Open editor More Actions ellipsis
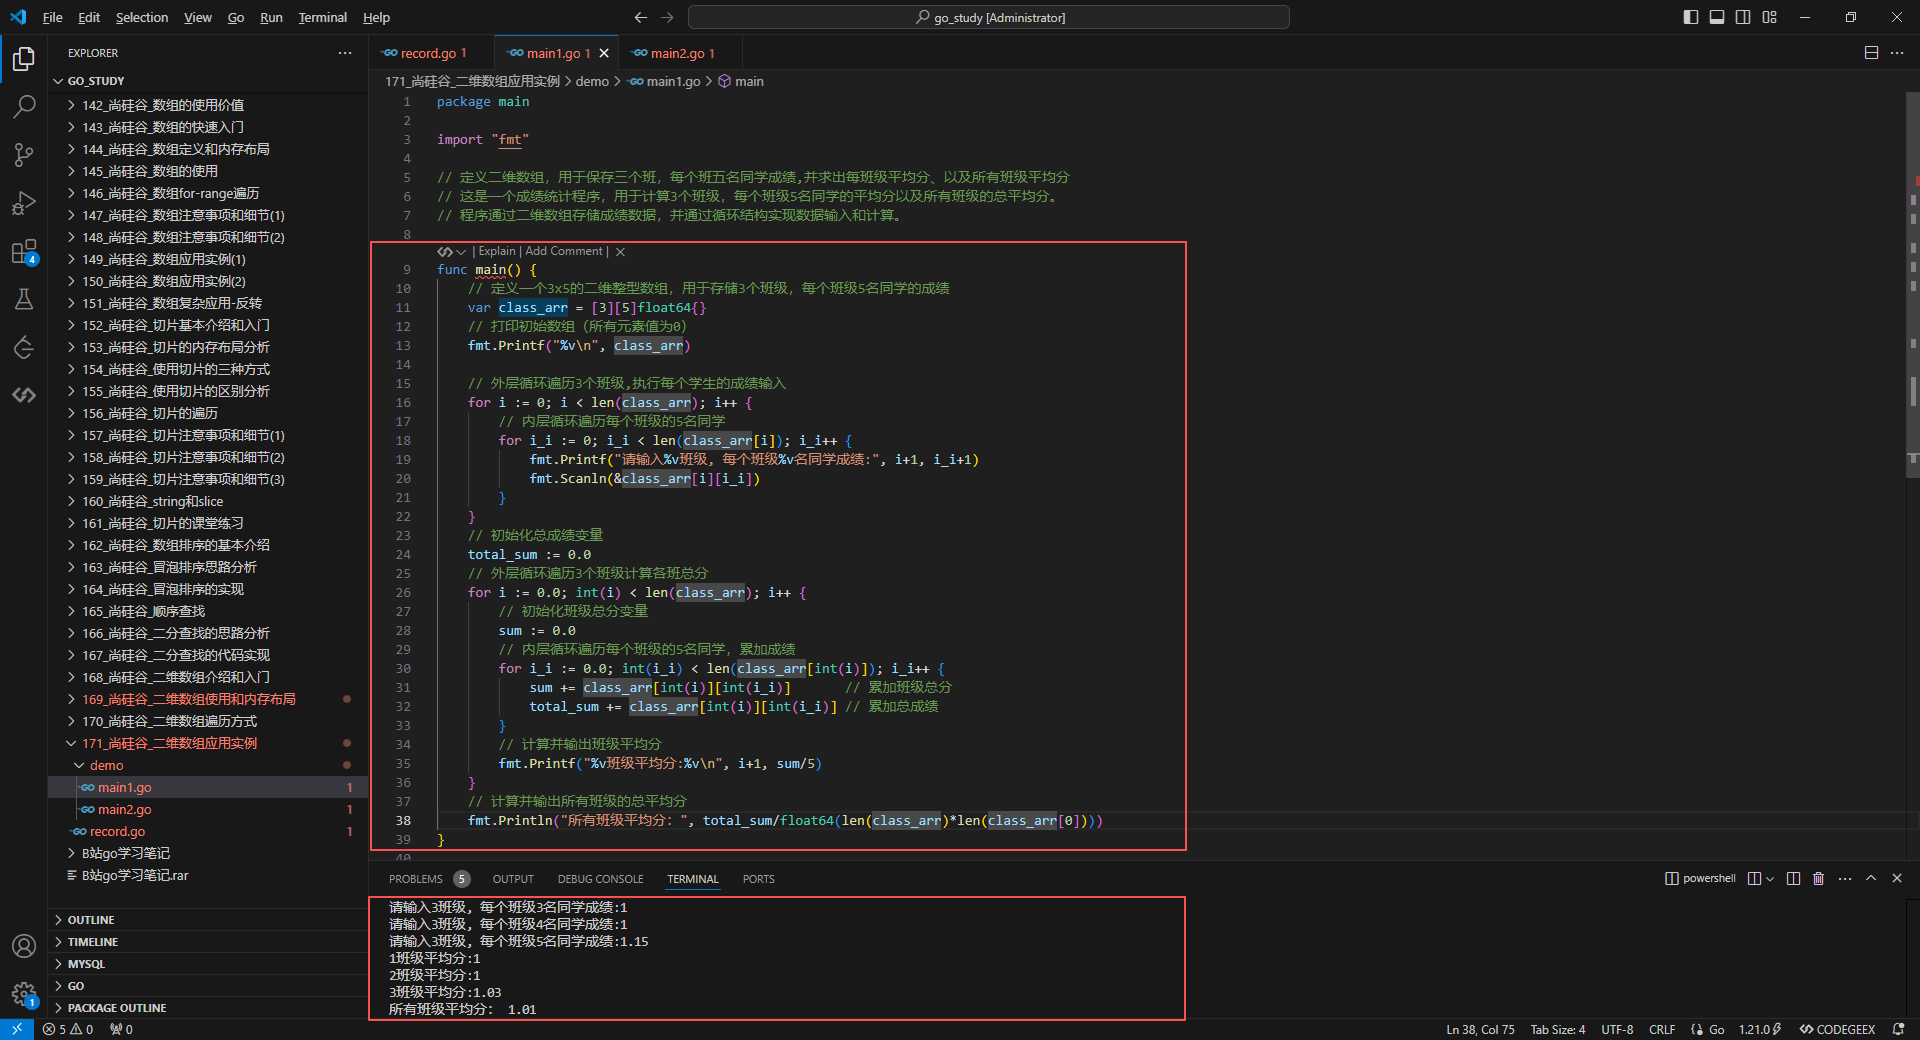Screen dimensions: 1920x1040 point(1897,53)
